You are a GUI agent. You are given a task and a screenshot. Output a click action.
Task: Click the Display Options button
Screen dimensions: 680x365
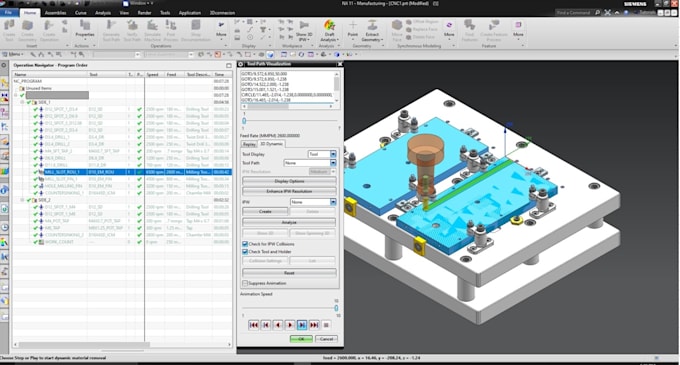click(289, 181)
